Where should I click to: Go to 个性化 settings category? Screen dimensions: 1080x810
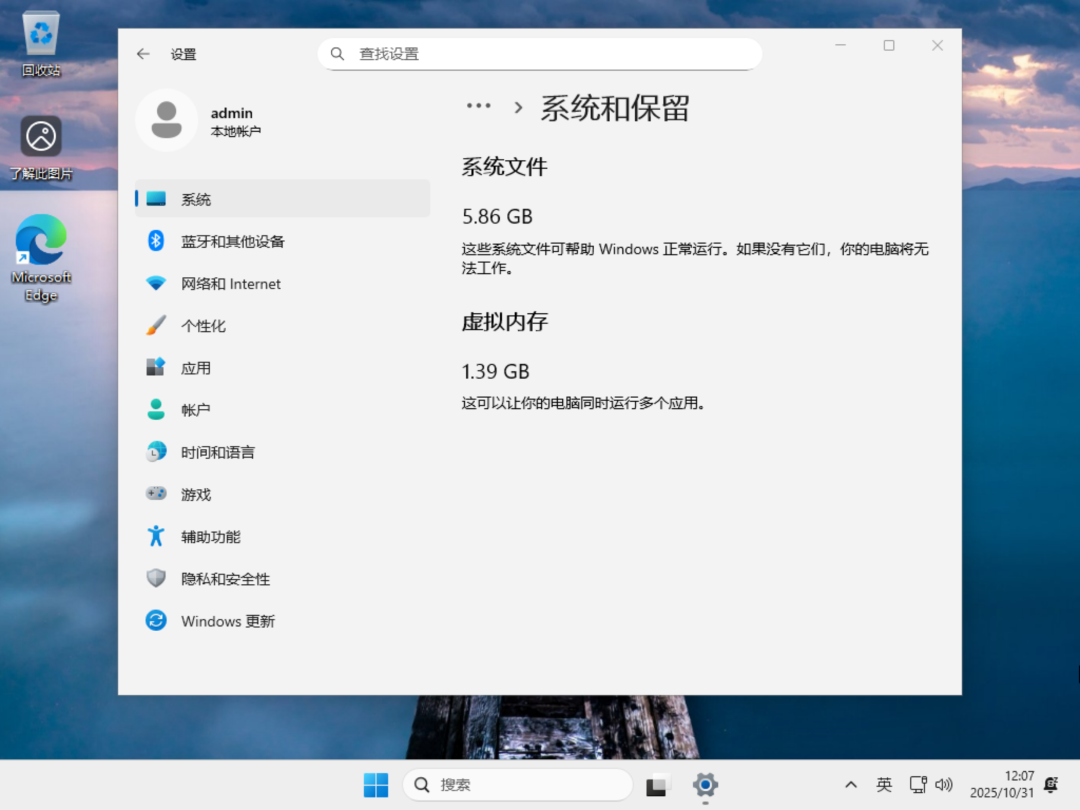(282, 325)
